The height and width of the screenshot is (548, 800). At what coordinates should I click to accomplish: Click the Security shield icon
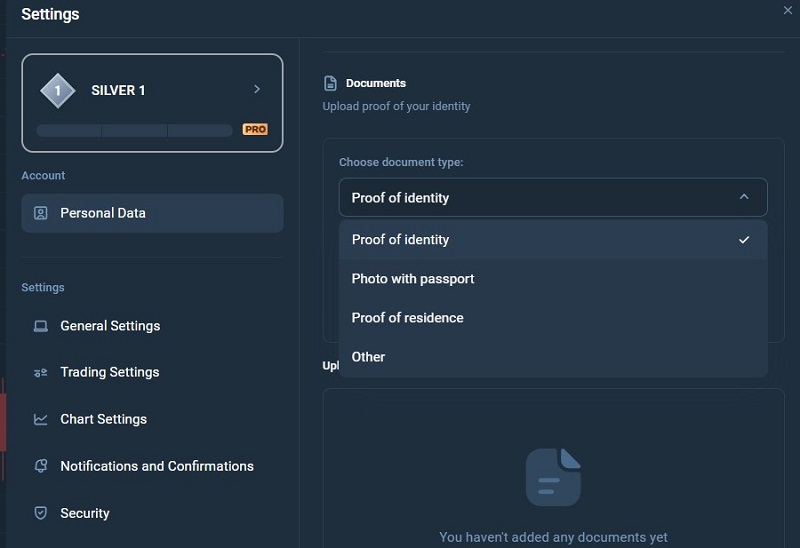click(x=40, y=513)
